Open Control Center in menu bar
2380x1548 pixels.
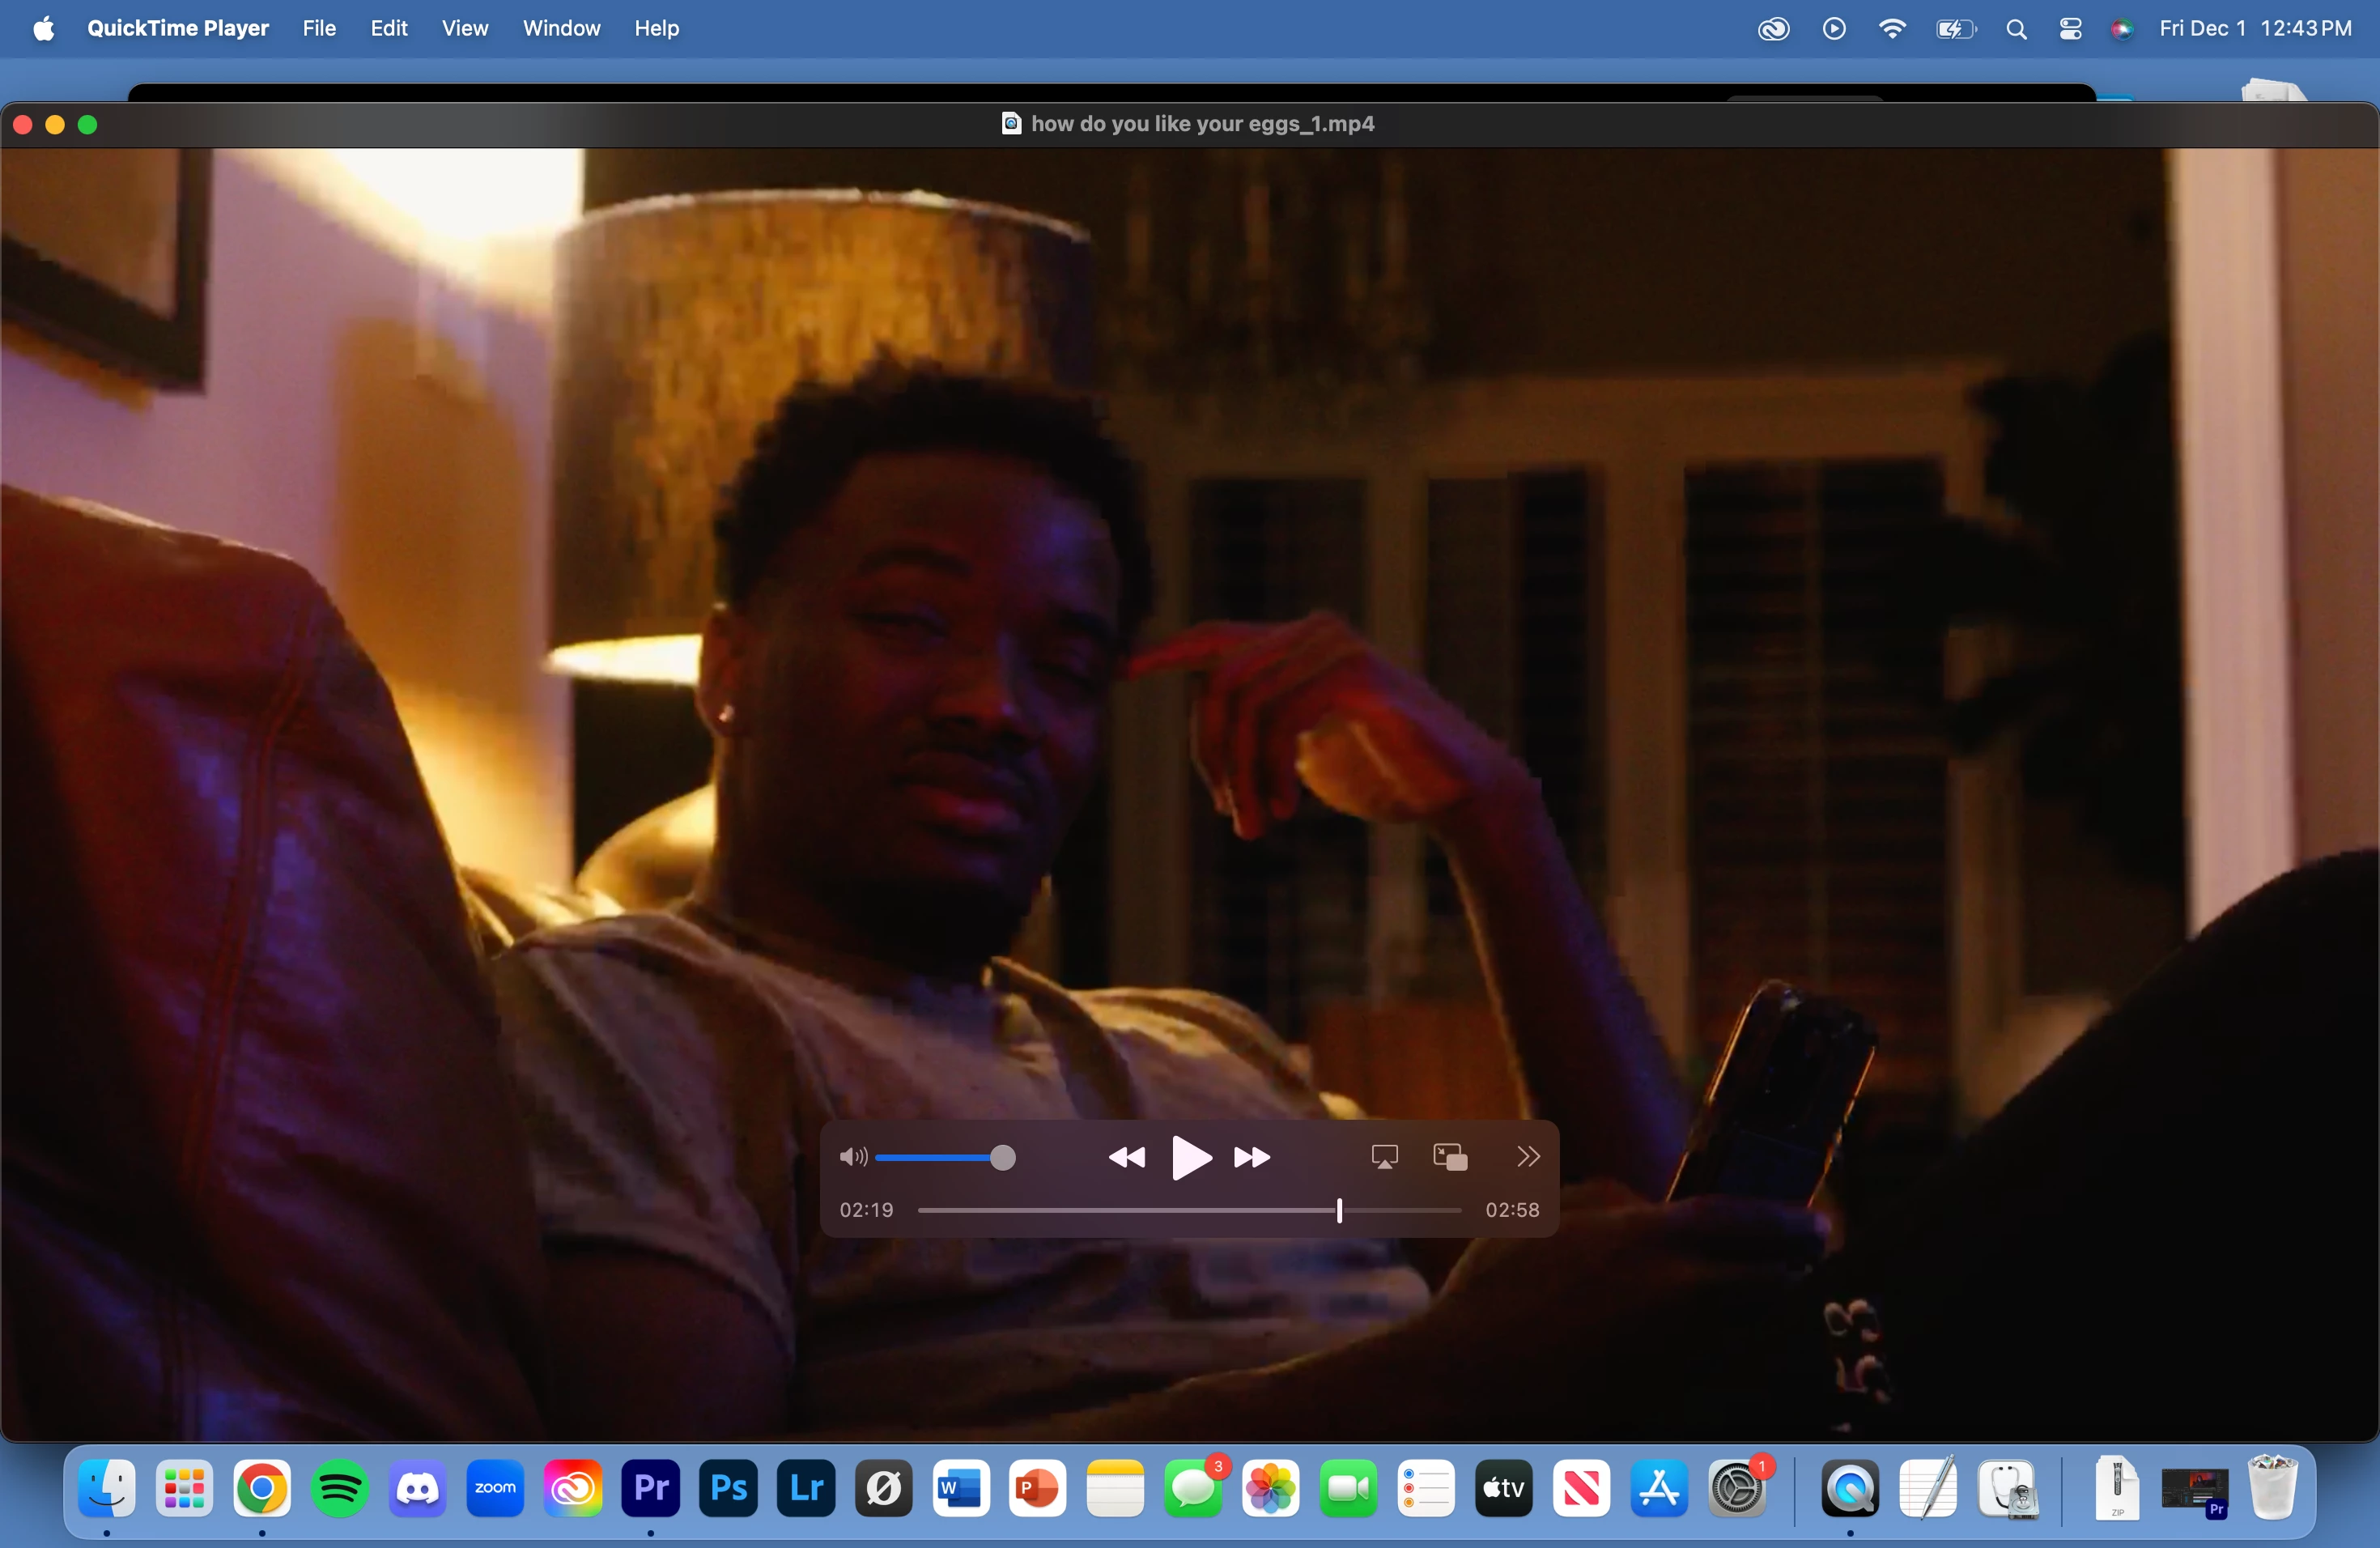click(2070, 29)
